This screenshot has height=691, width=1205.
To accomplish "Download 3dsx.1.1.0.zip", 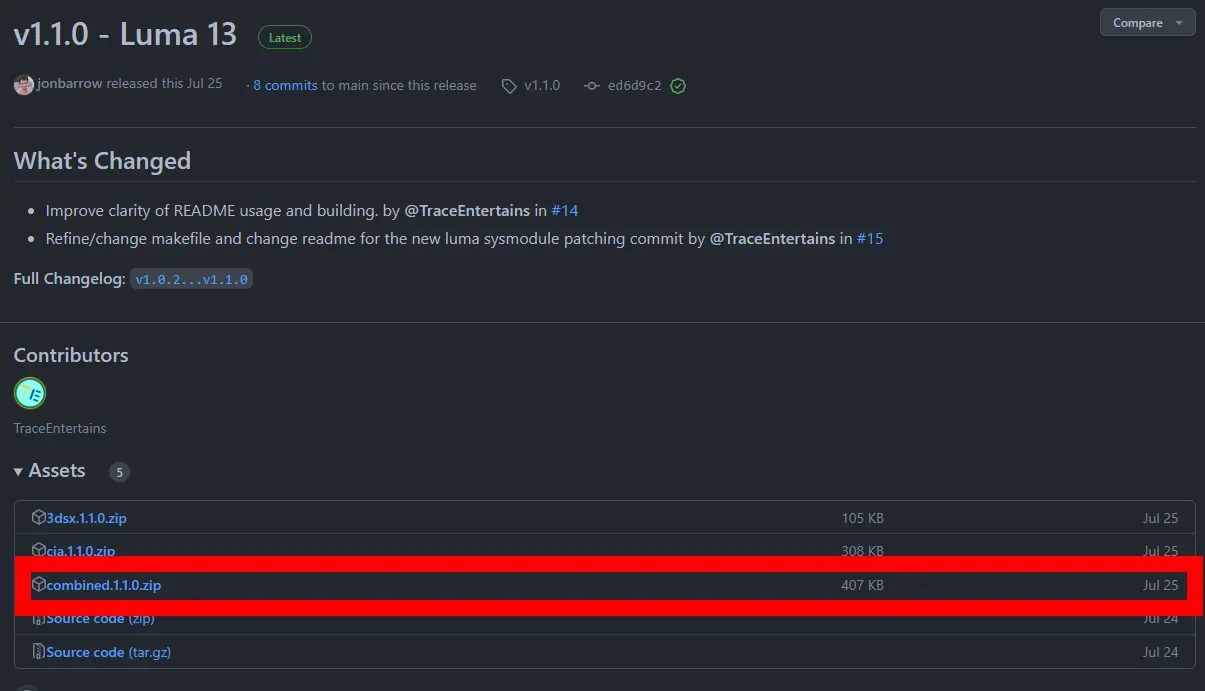I will point(86,518).
